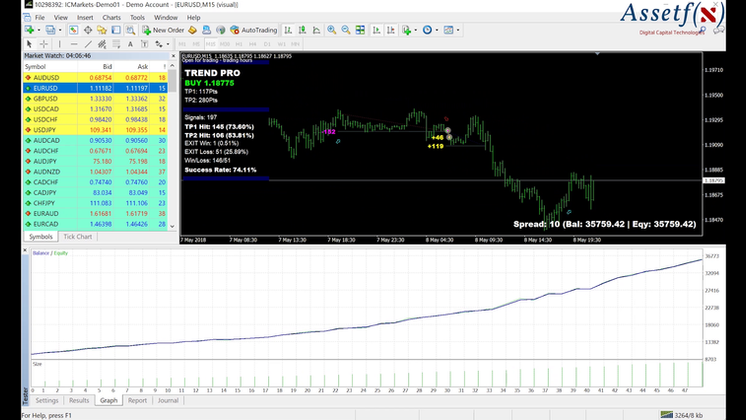Tile chart windows
The image size is (746, 420).
click(x=360, y=30)
